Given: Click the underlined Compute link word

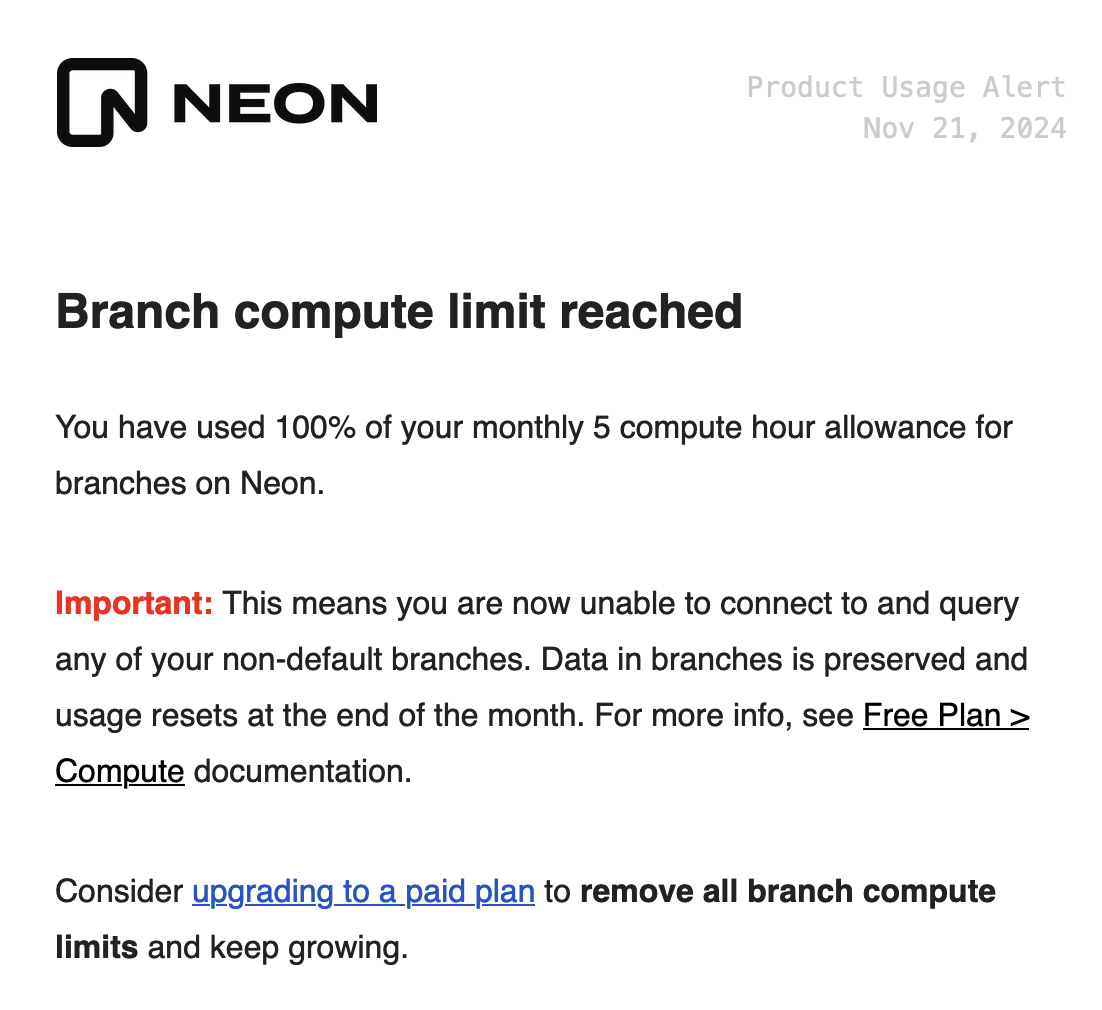Looking at the screenshot, I should pyautogui.click(x=119, y=772).
